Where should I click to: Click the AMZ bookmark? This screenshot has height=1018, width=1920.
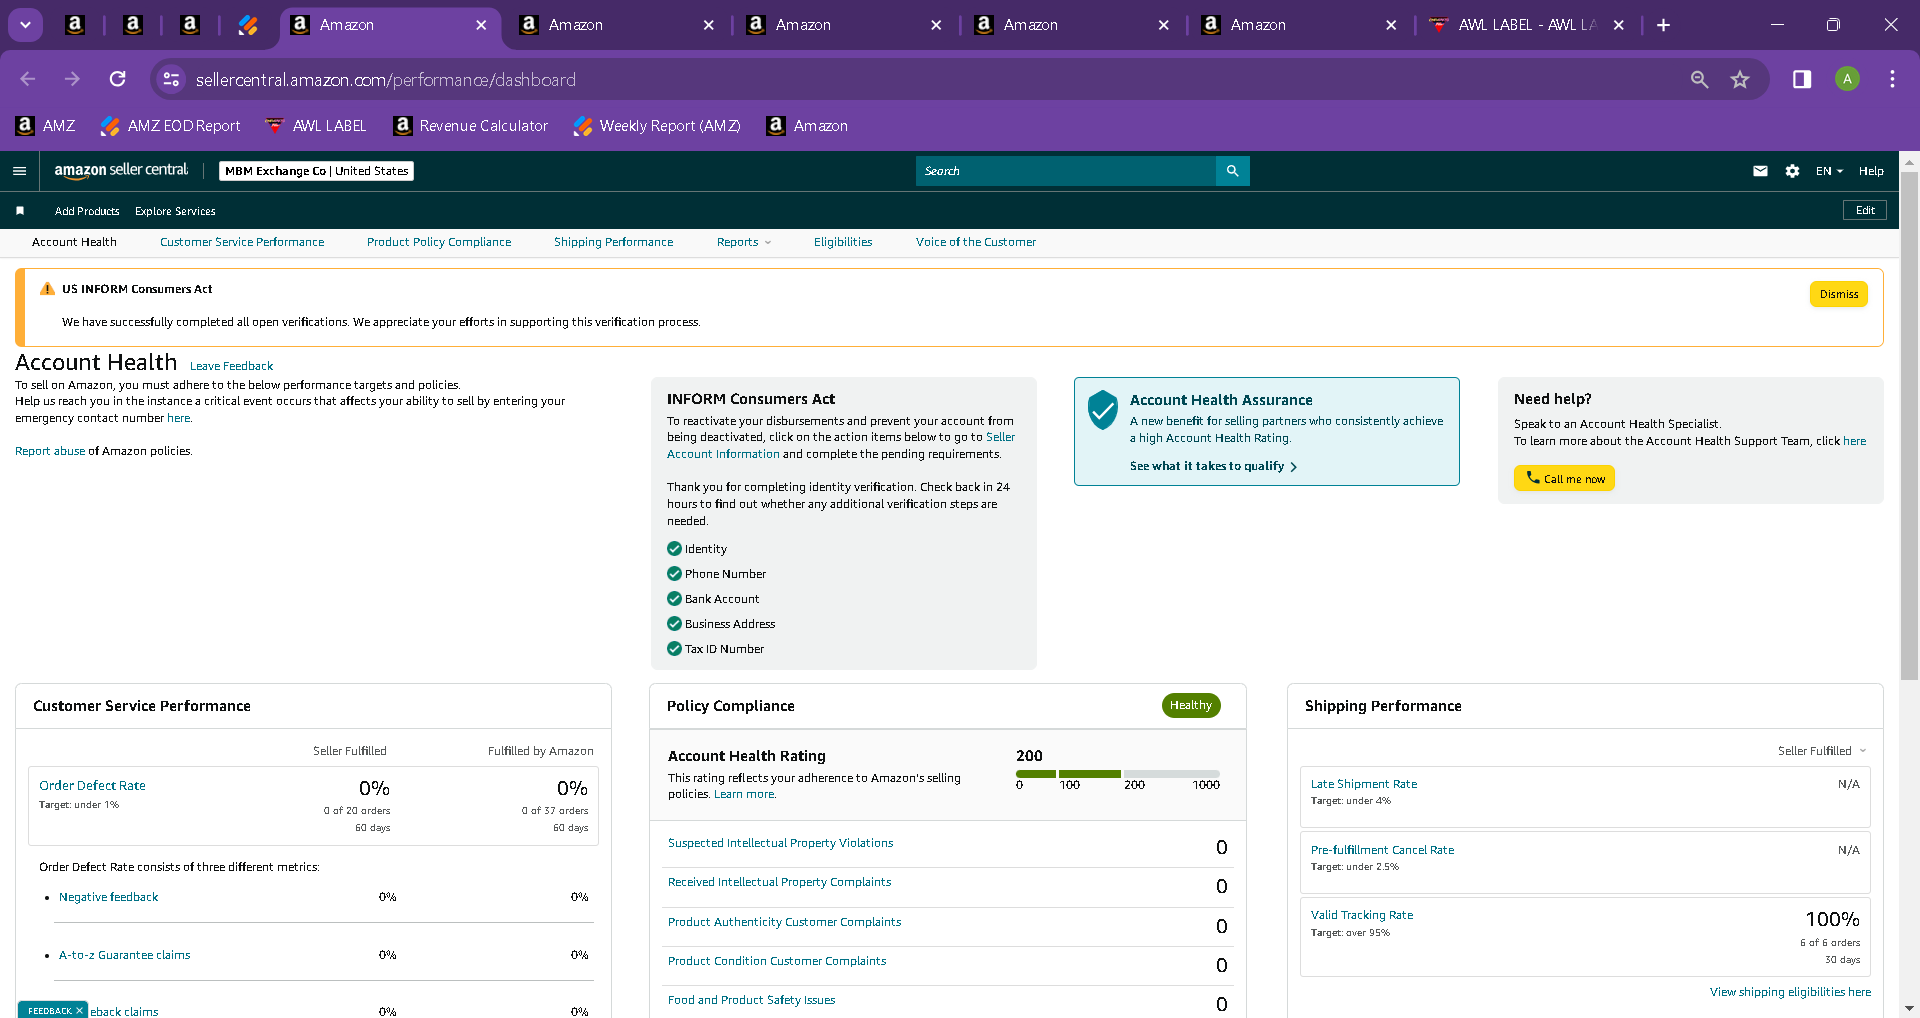[46, 126]
